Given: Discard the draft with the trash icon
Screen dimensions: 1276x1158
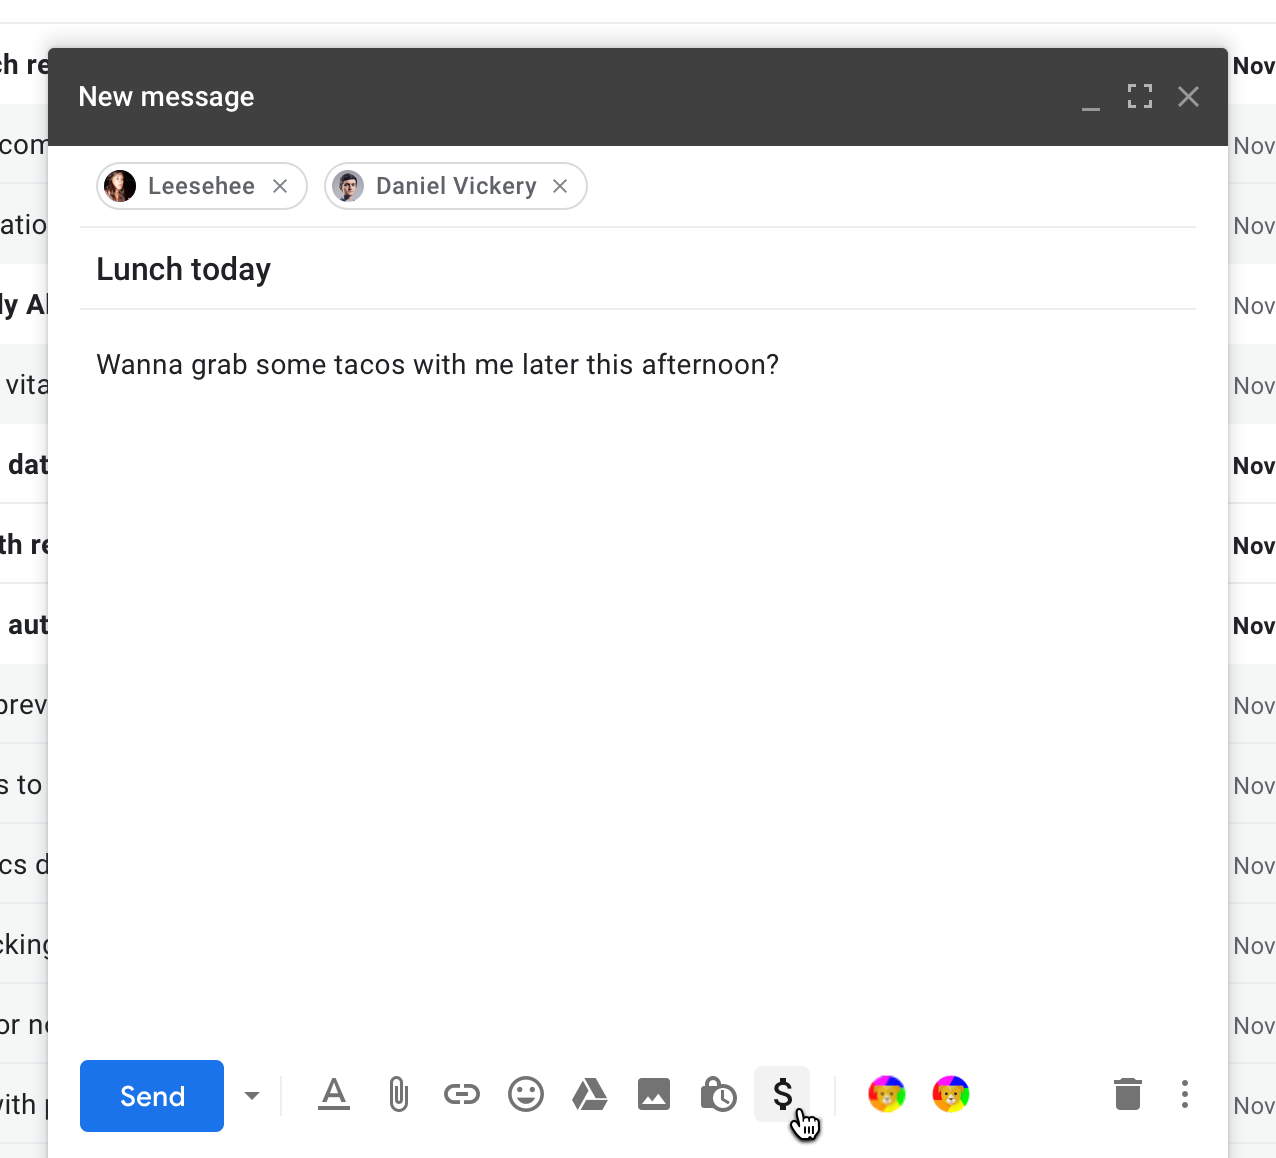Looking at the screenshot, I should point(1127,1095).
